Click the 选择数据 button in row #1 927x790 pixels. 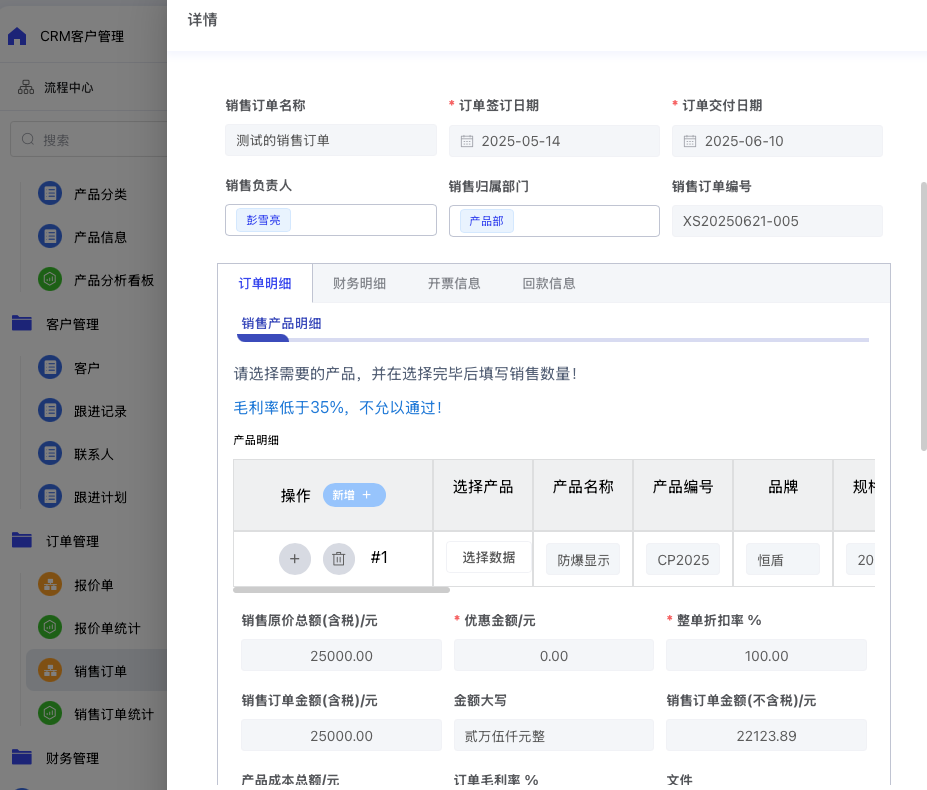pyautogui.click(x=488, y=557)
